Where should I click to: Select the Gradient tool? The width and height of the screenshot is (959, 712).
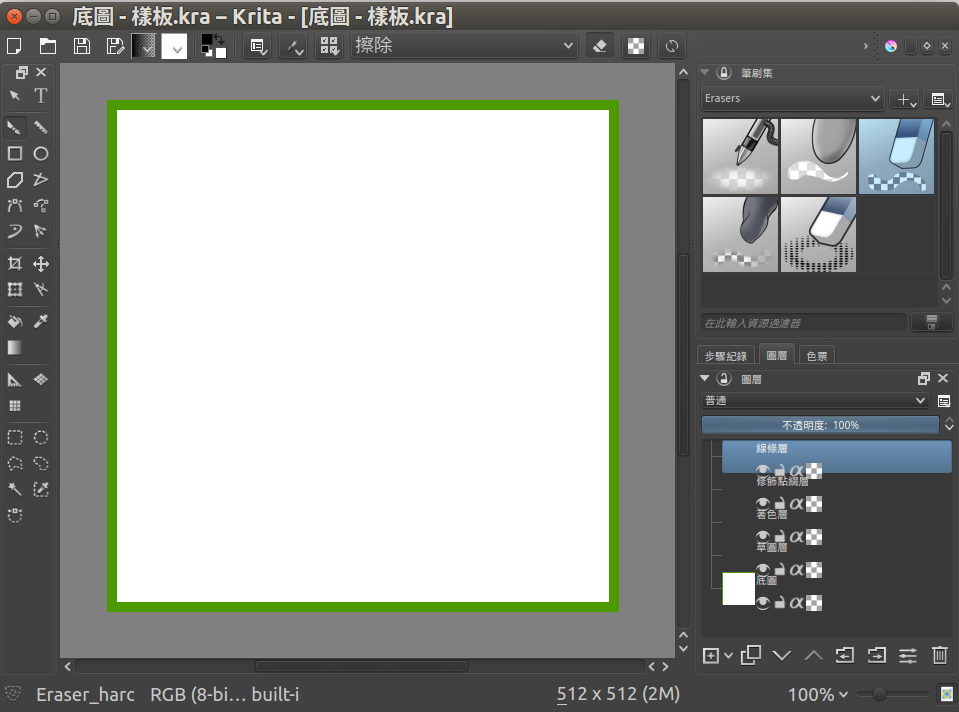coord(15,348)
